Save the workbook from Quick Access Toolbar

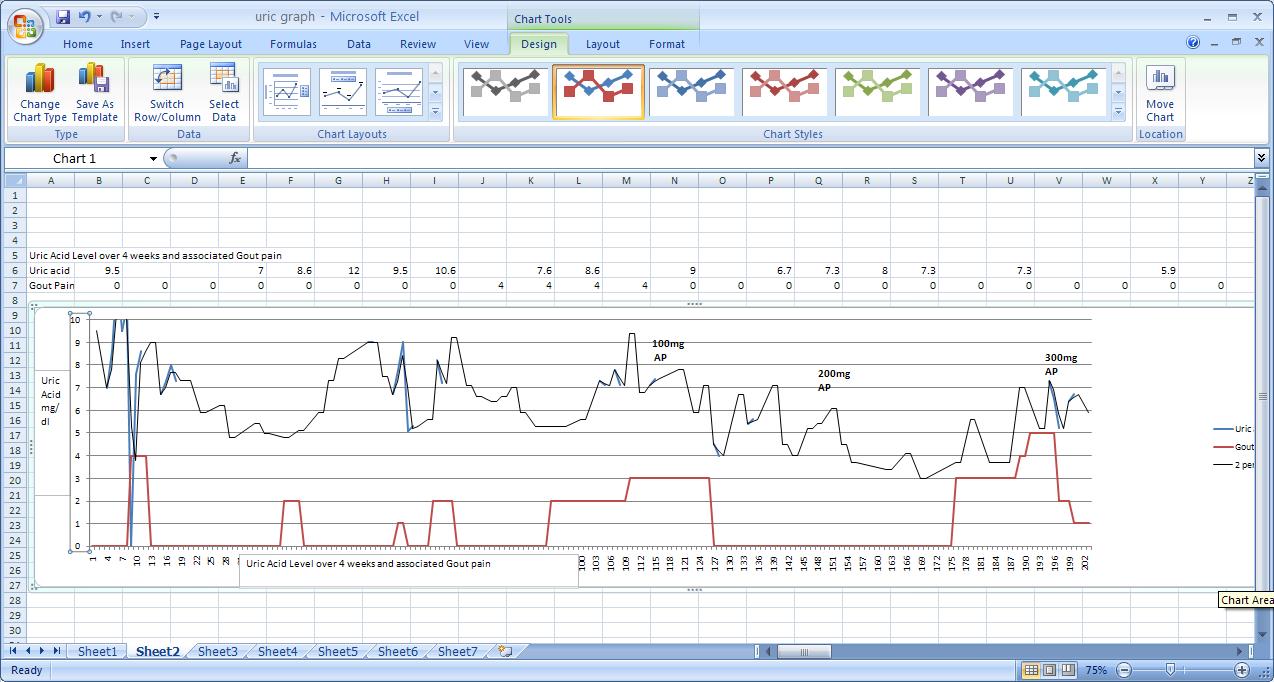point(63,17)
